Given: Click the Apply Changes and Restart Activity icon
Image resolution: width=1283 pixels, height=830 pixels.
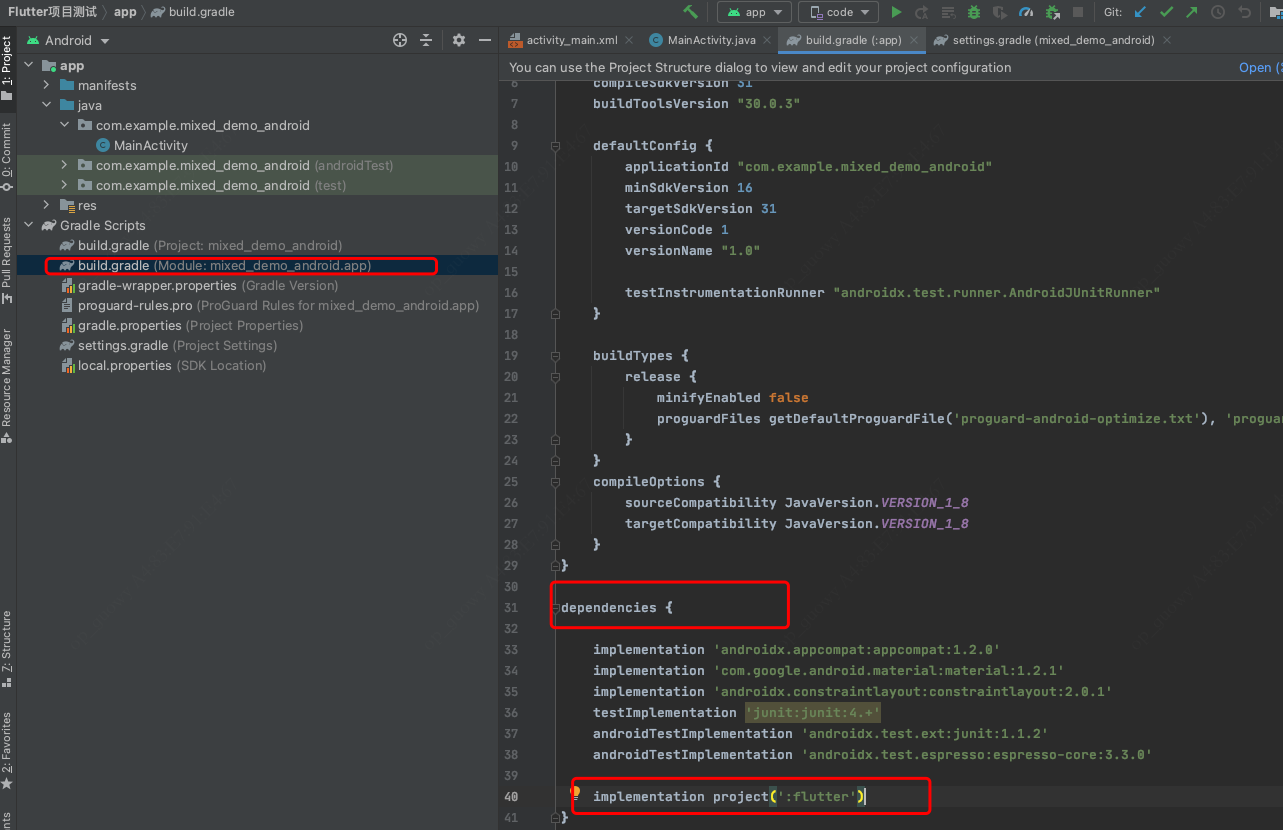Looking at the screenshot, I should [922, 12].
